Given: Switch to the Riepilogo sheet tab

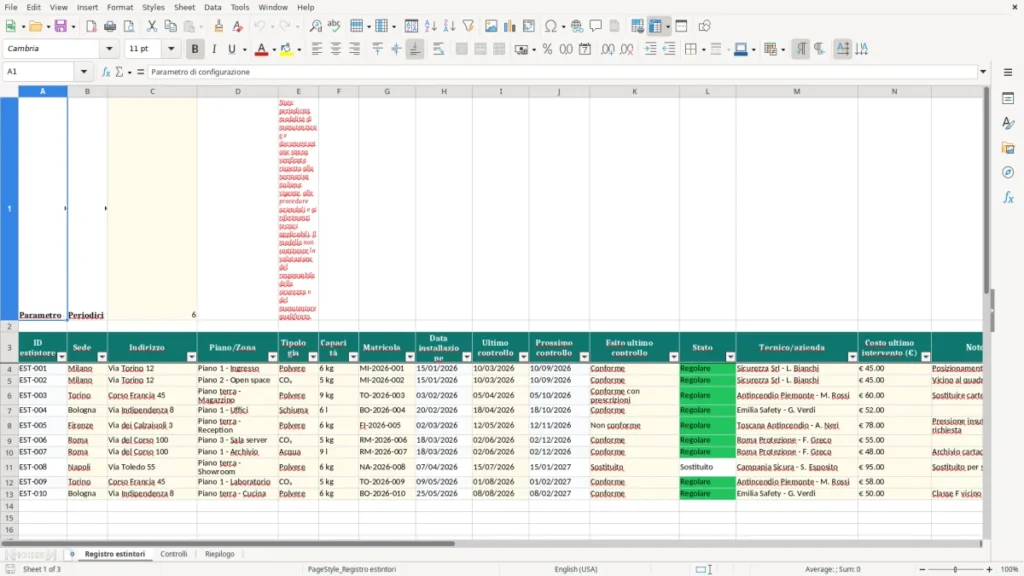Looking at the screenshot, I should 219,554.
